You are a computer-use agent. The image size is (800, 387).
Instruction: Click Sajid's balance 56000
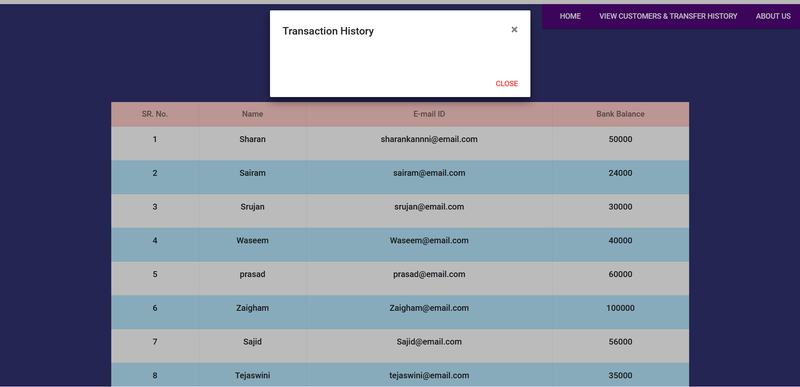coord(620,342)
